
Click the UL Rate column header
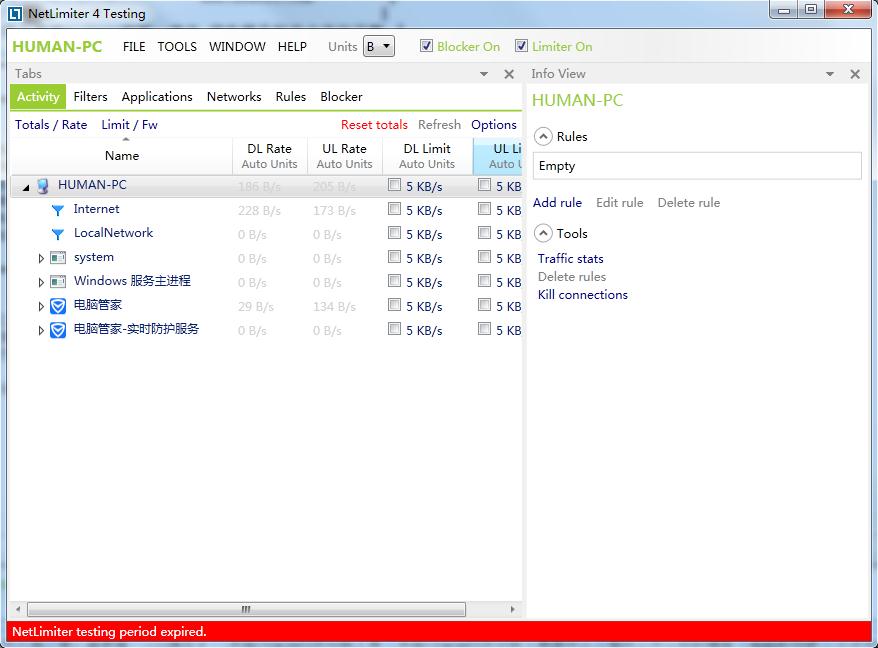point(344,156)
